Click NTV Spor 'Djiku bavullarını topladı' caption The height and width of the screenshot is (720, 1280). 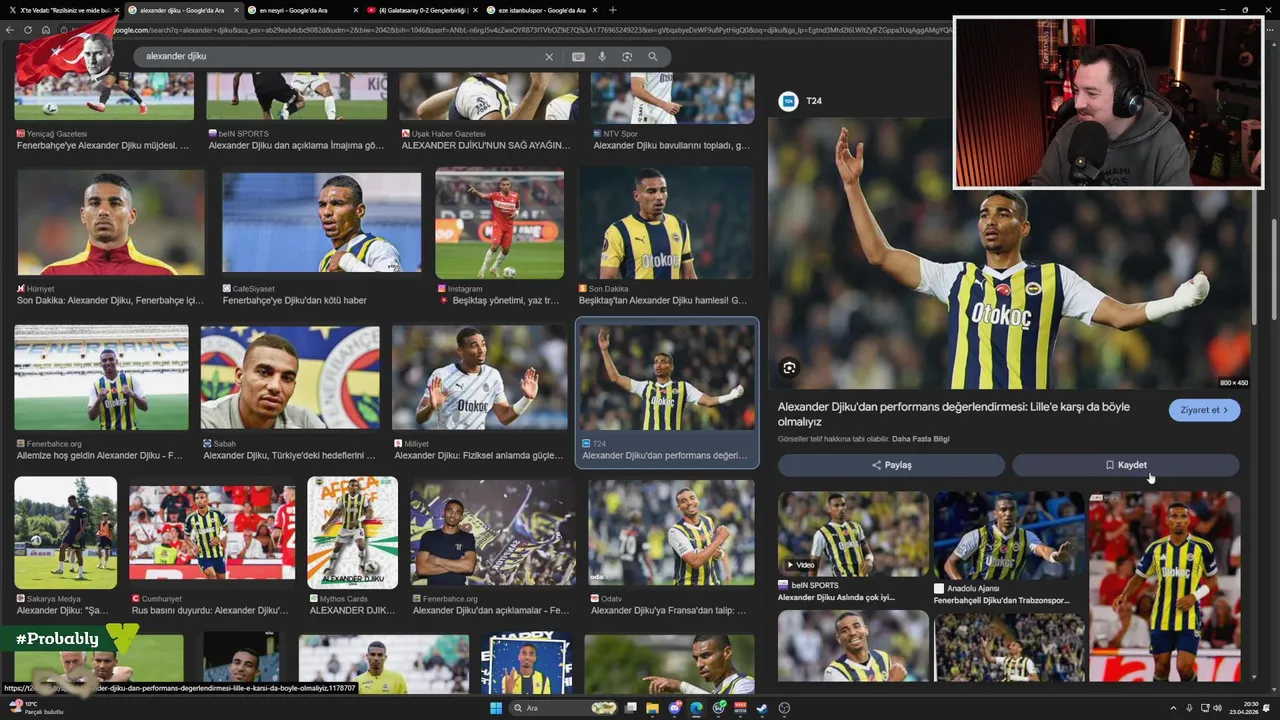tap(672, 146)
